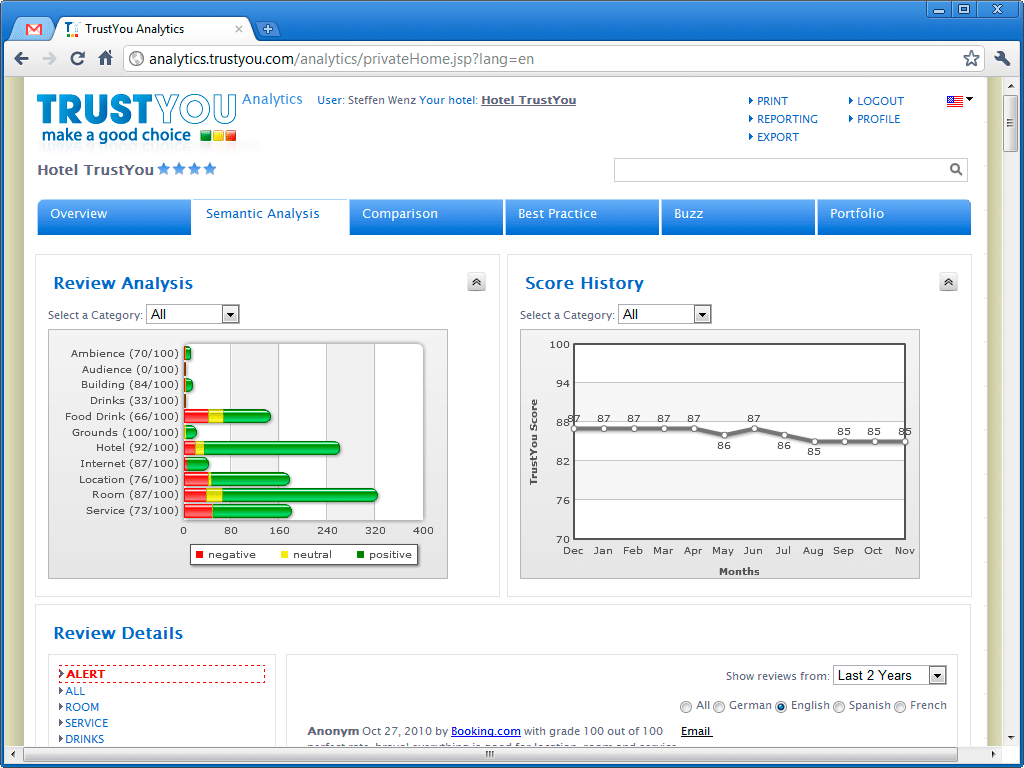Click the EXPORT link
The width and height of the screenshot is (1024, 768).
779,137
